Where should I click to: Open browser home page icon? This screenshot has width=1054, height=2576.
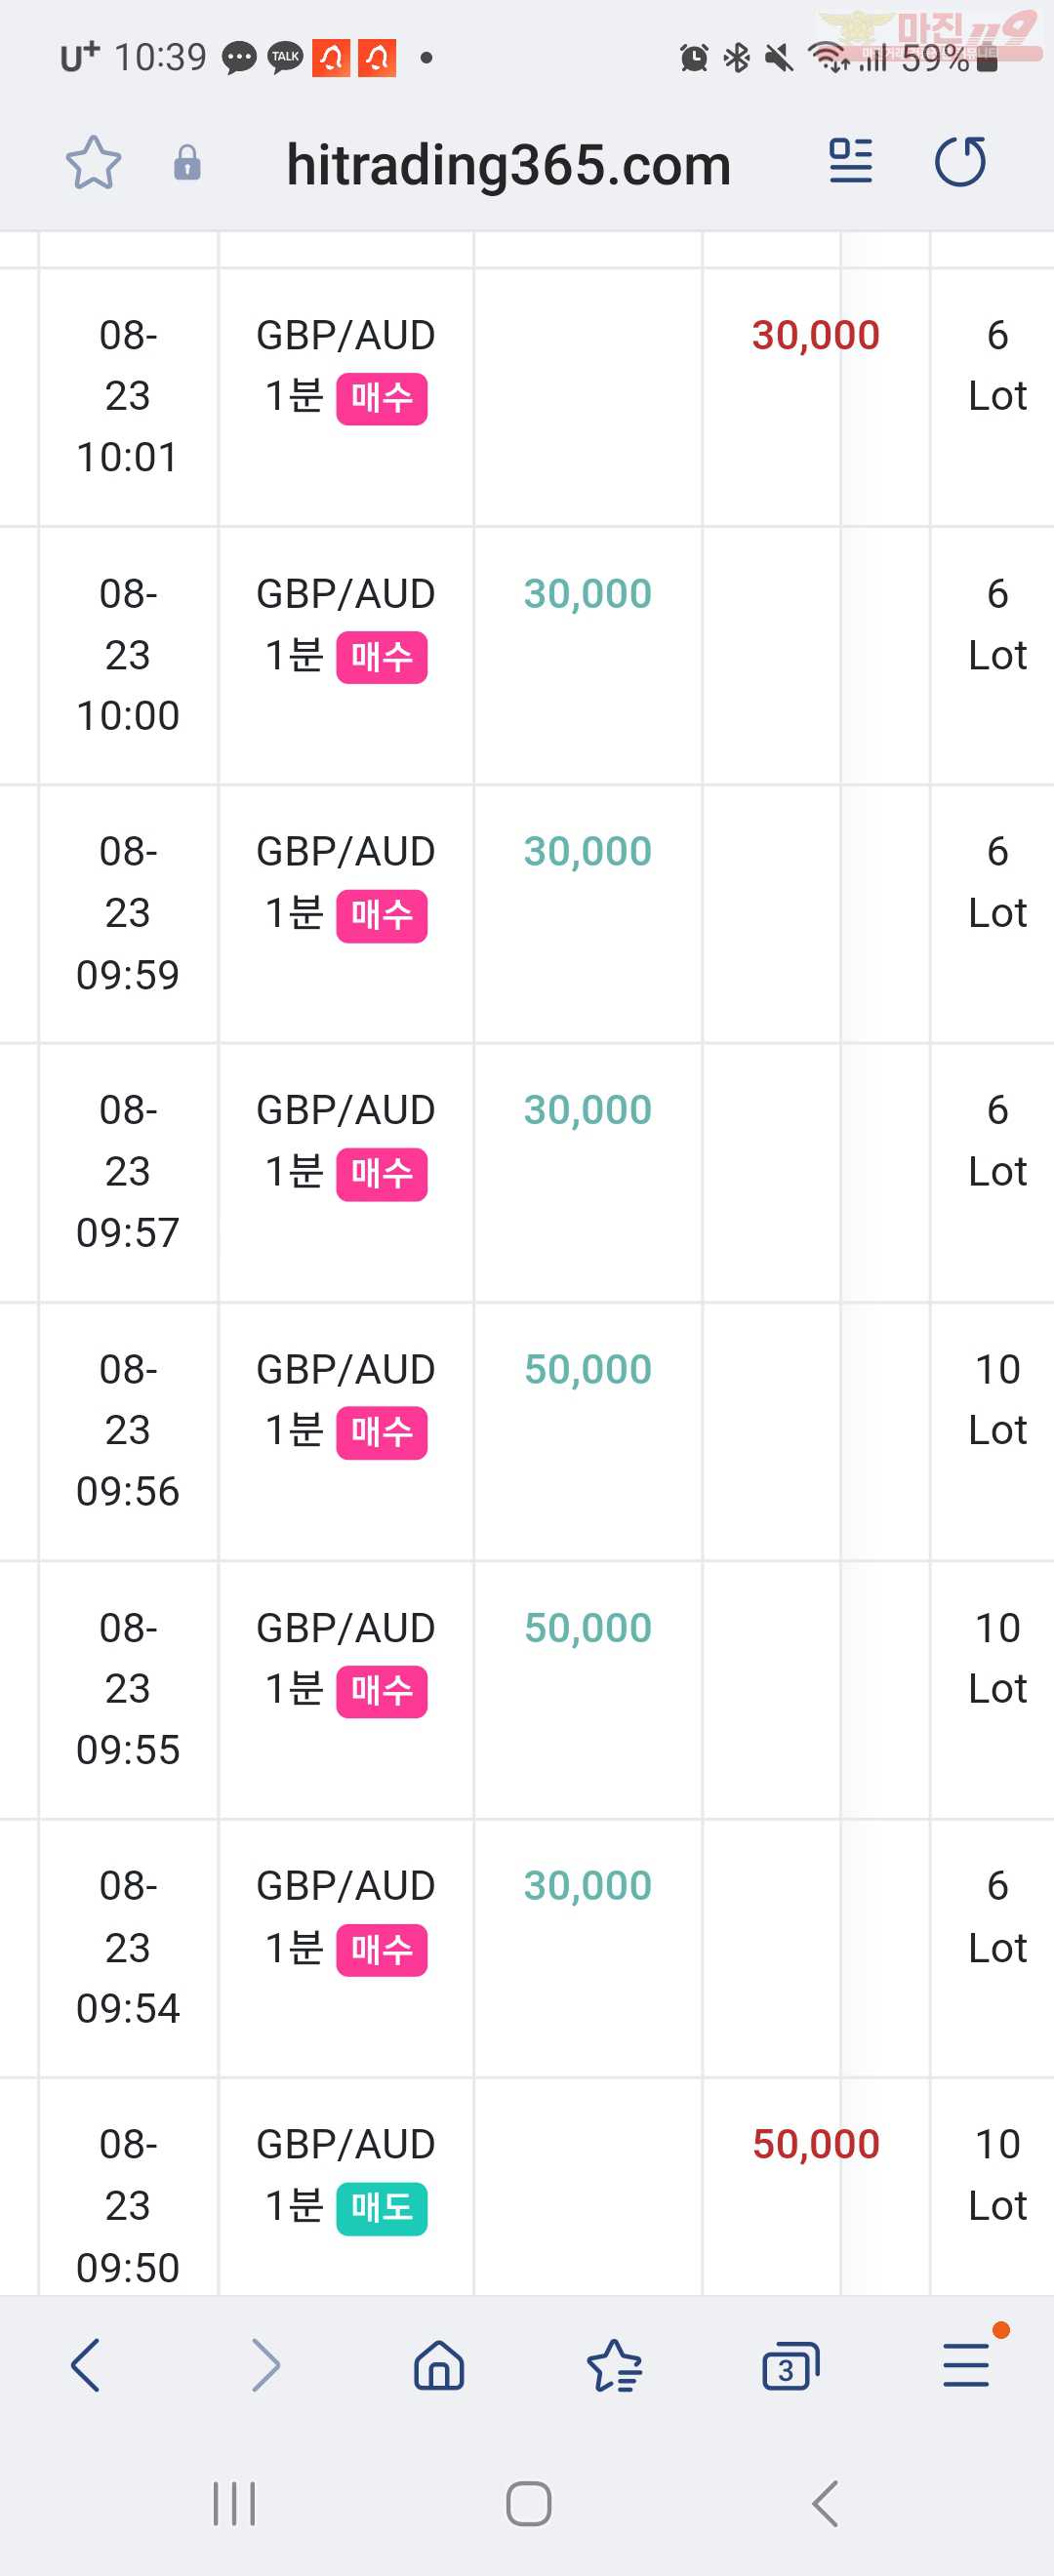coord(440,2366)
